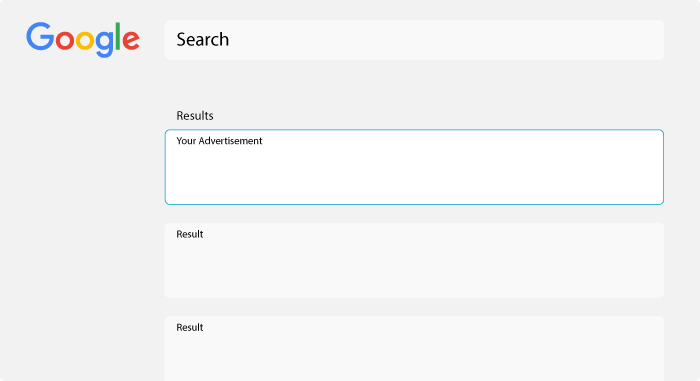Focus the Search input field
The height and width of the screenshot is (381, 700).
[x=414, y=40]
